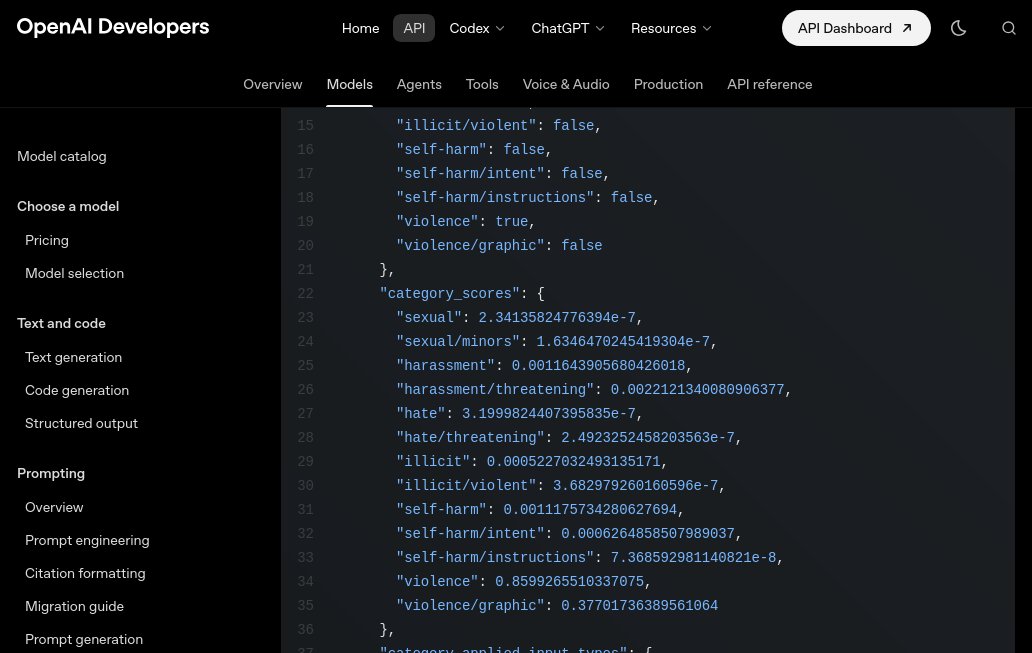The height and width of the screenshot is (653, 1032).
Task: Click the Prompting section heading
Action: tap(51, 473)
